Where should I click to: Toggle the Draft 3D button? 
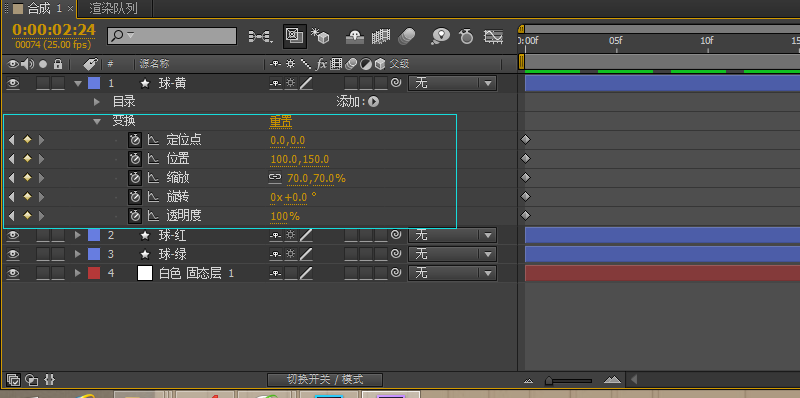pyautogui.click(x=295, y=36)
